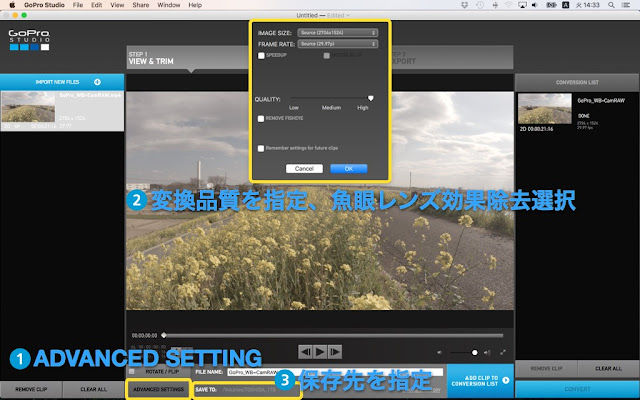The image size is (640, 400).
Task: Click Remove Clip below the import list
Action: pyautogui.click(x=31, y=389)
